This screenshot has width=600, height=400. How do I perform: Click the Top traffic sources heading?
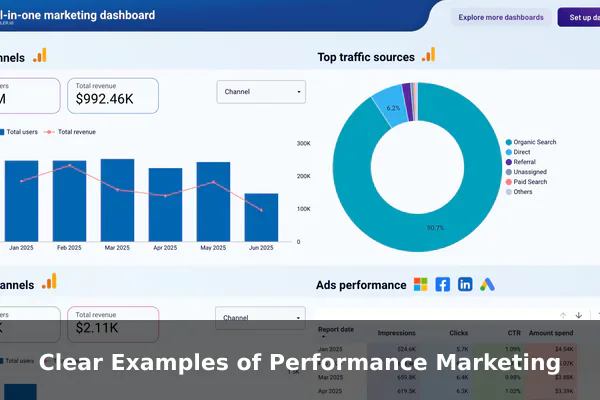(x=366, y=57)
